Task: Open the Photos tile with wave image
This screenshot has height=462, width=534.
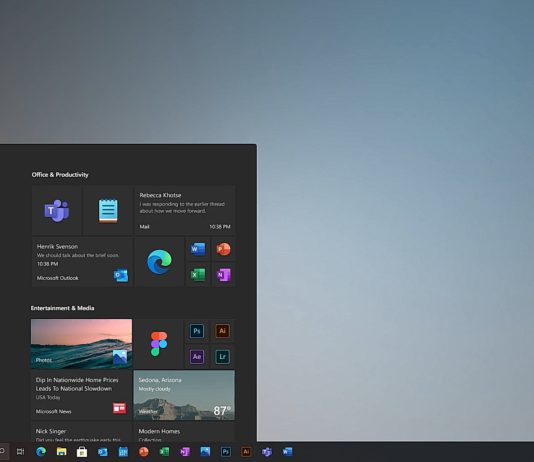Action: [x=81, y=344]
